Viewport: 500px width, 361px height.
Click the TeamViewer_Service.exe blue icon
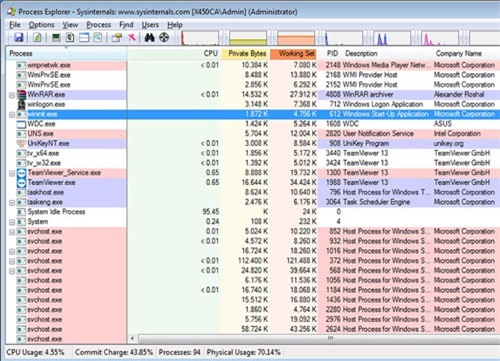point(21,173)
